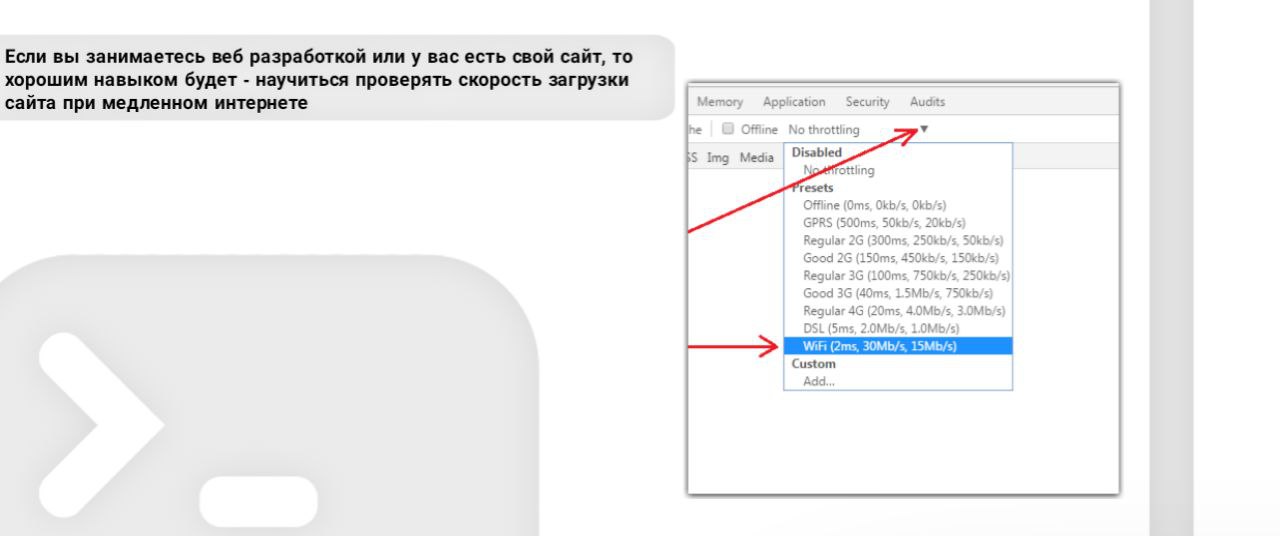
Task: Select No throttling under Disabled
Action: point(839,170)
